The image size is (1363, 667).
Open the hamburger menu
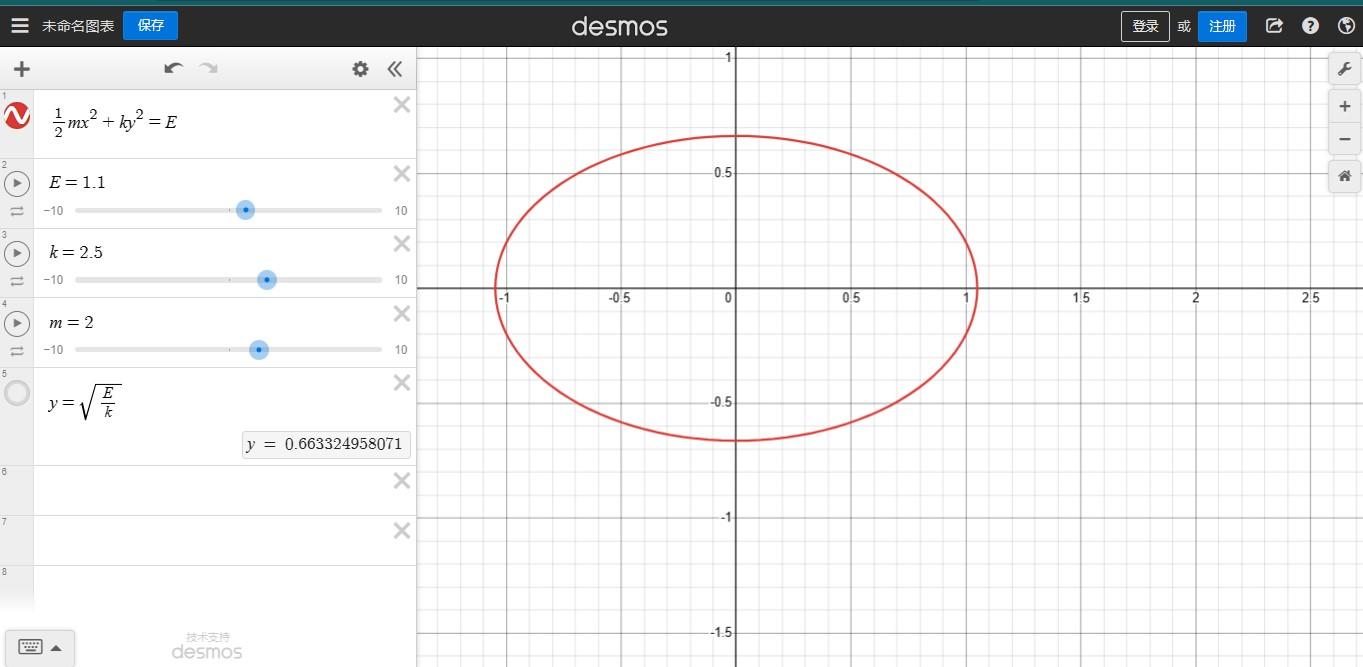click(20, 26)
